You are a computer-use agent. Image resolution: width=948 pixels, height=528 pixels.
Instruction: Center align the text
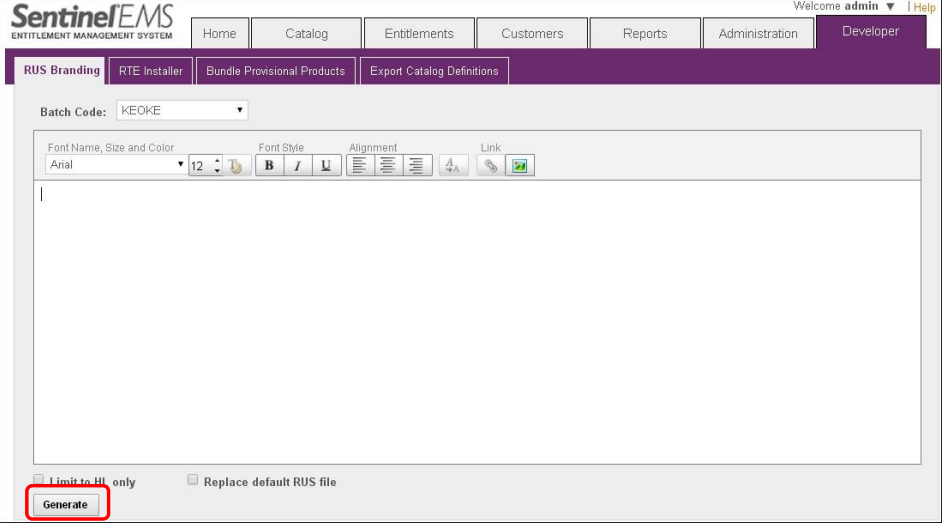[x=389, y=166]
